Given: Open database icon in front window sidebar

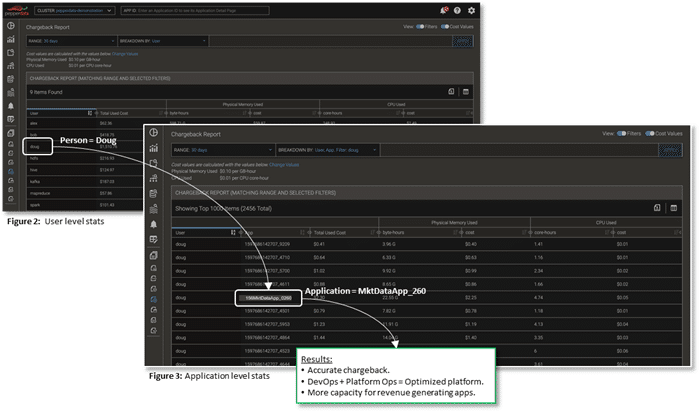Looking at the screenshot, I should 154,193.
